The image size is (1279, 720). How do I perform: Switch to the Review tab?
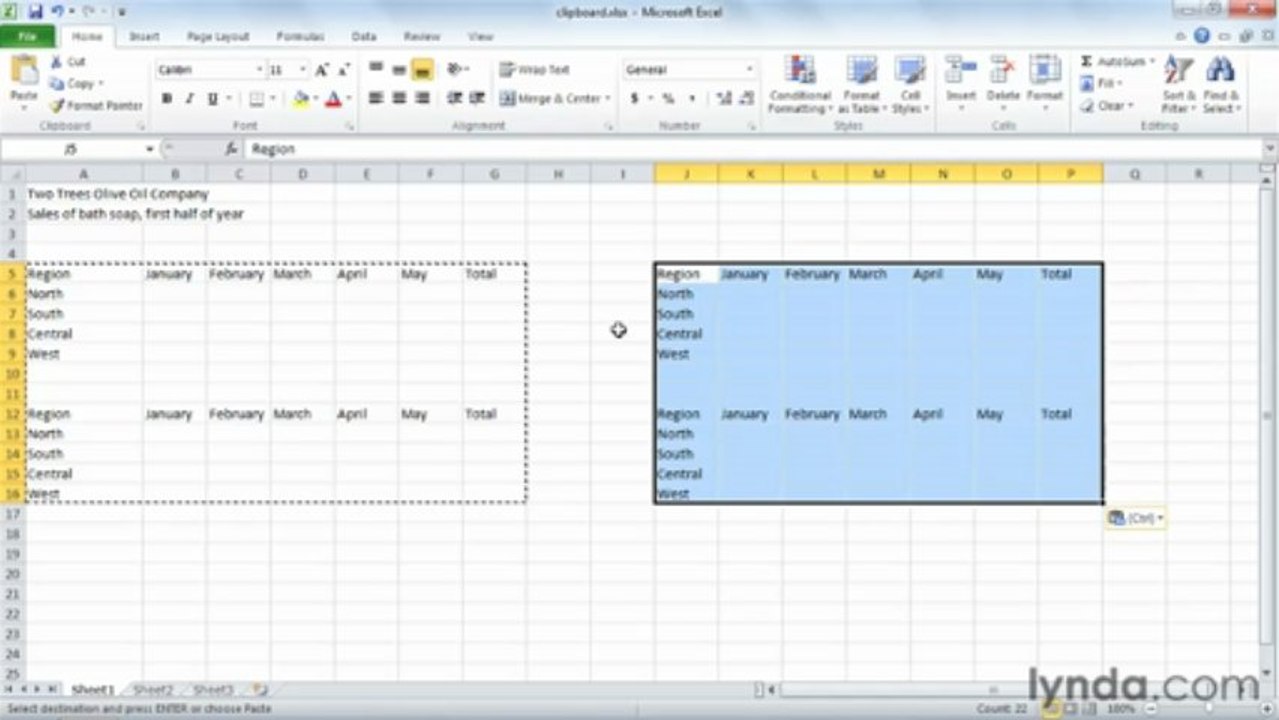click(x=422, y=36)
